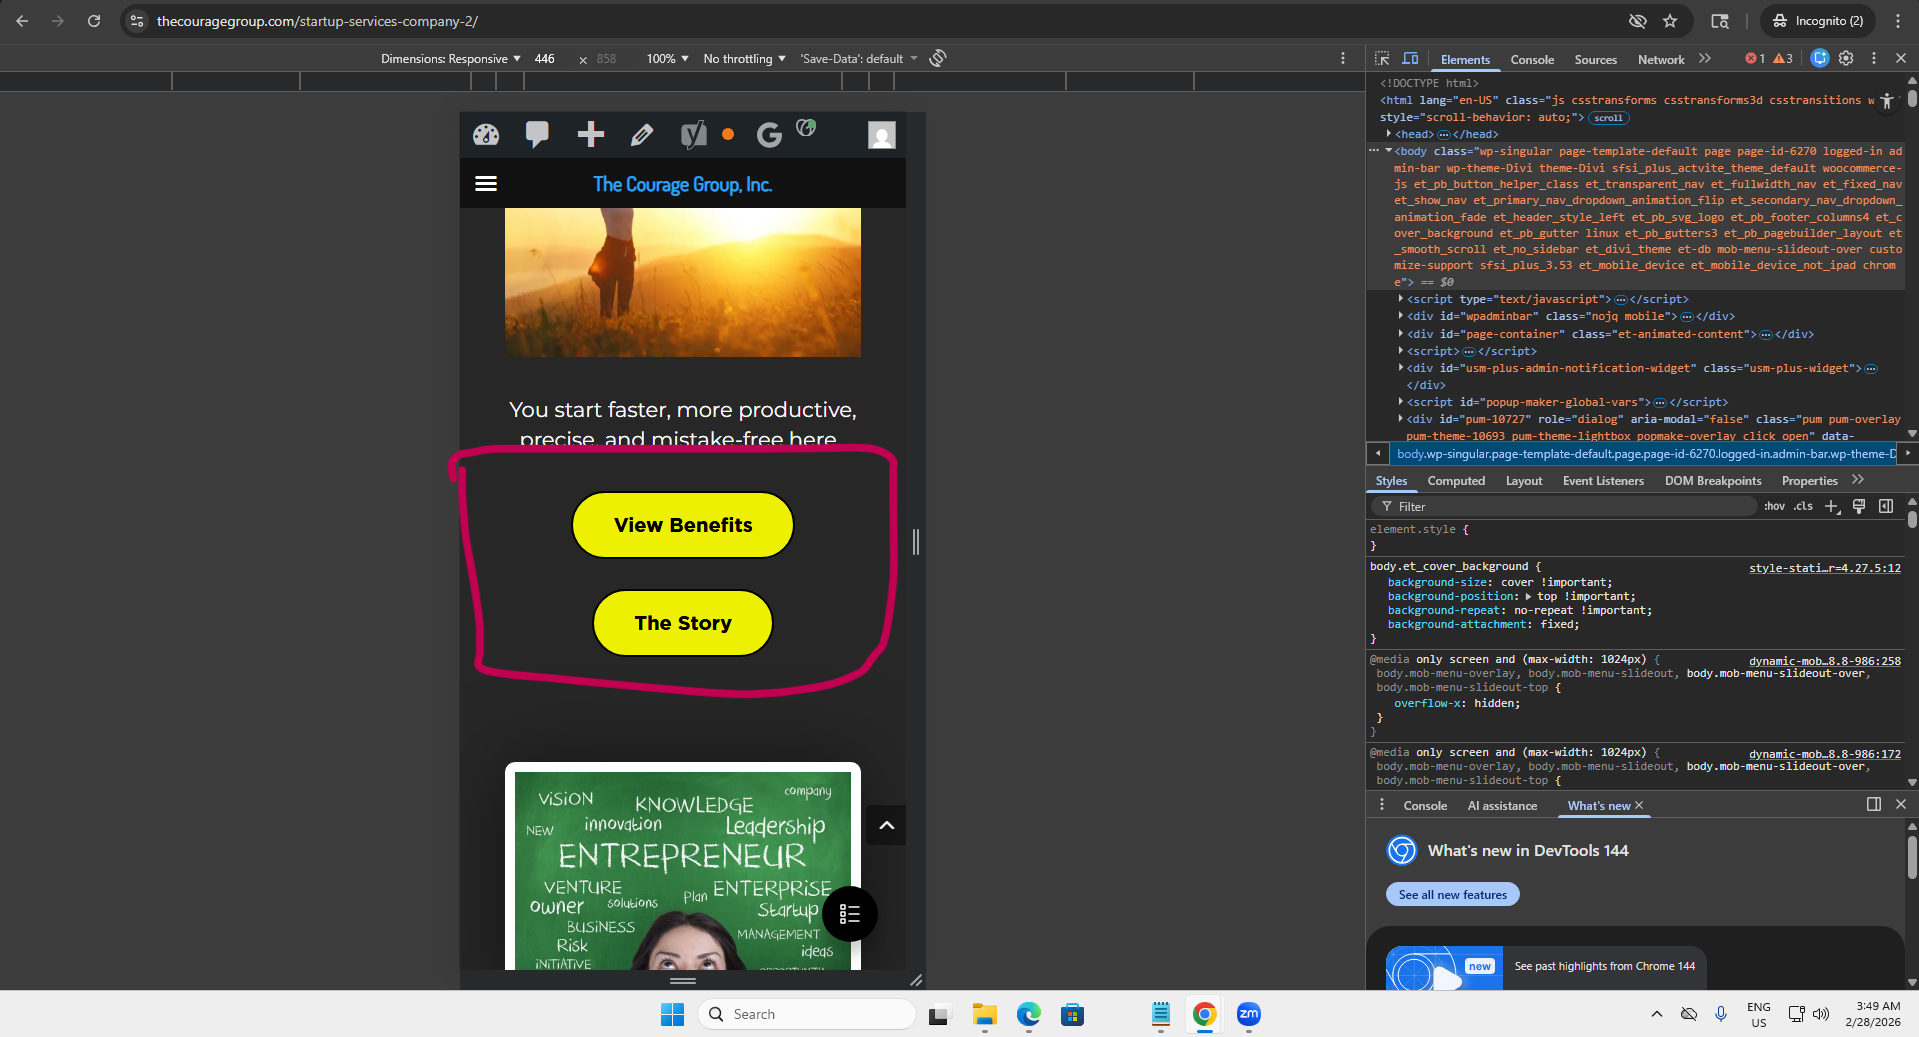Click the rotate screen icon
This screenshot has width=1919, height=1037.
click(x=937, y=58)
